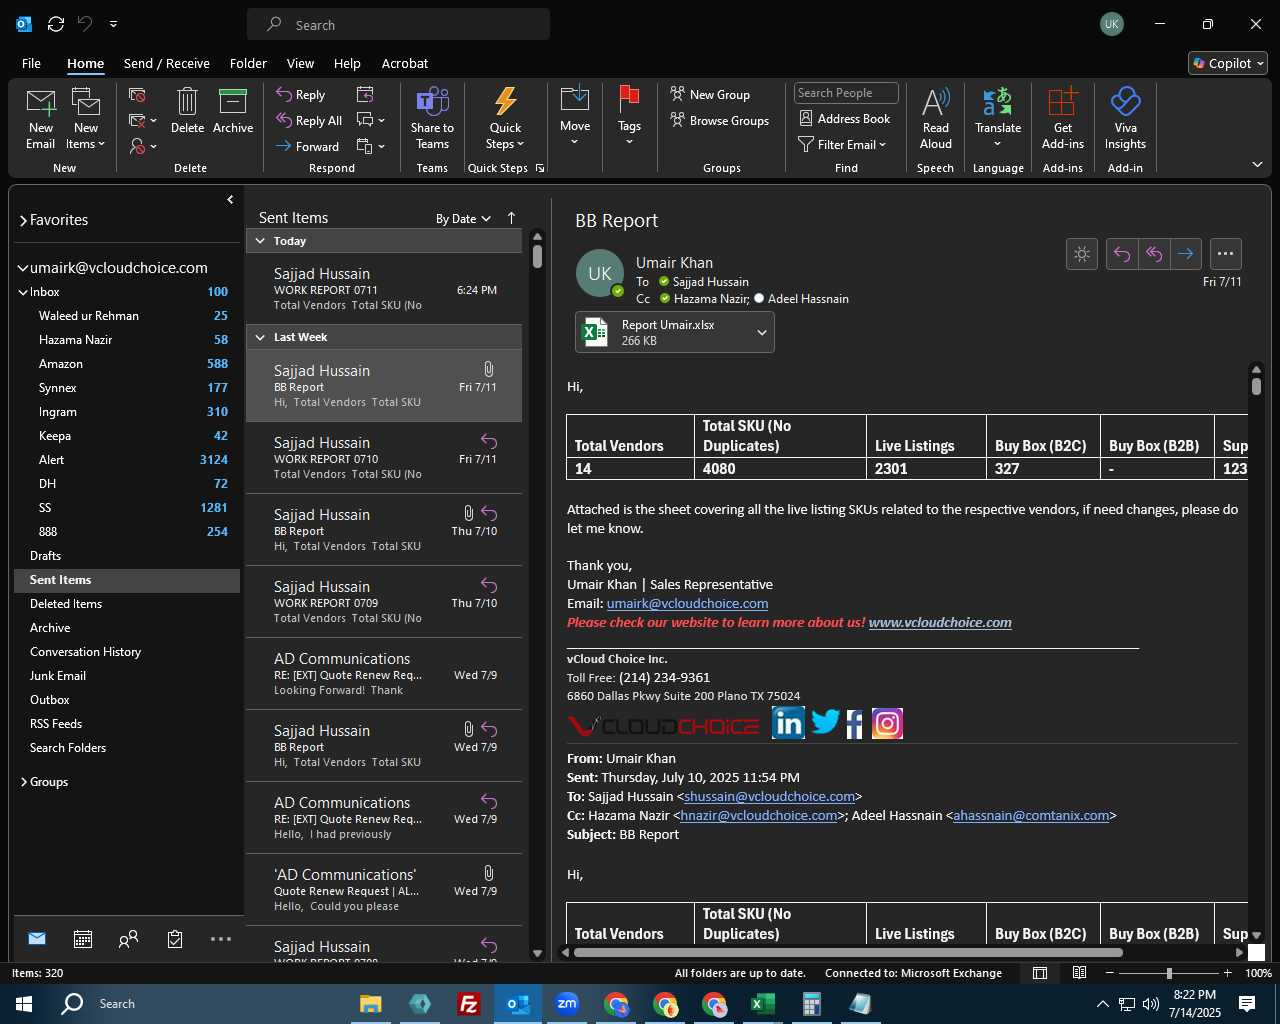The height and width of the screenshot is (1024, 1280).
Task: Expand the Favorites section
Action: click(x=23, y=221)
